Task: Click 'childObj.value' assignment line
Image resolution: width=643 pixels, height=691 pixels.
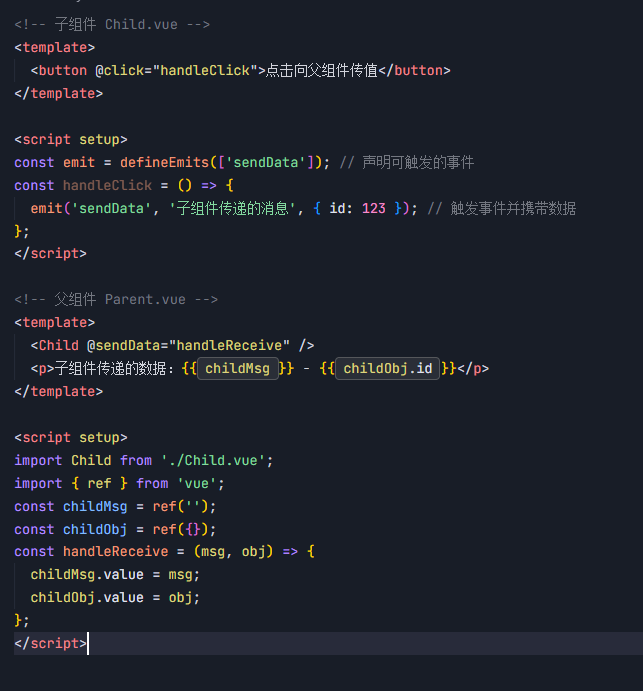Action: 115,598
